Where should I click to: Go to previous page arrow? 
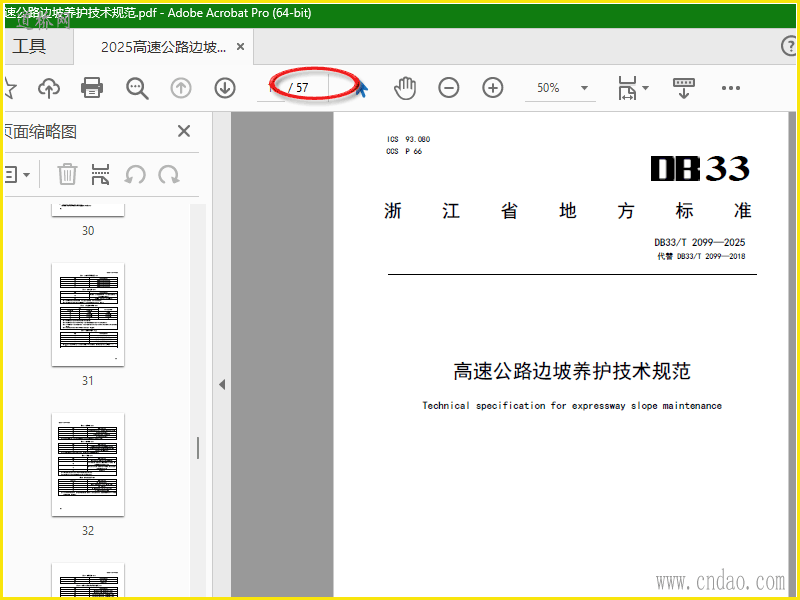(181, 88)
